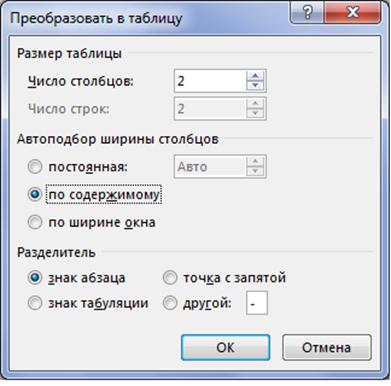This screenshot has height=386, width=391.
Task: Pick the другой separator option
Action: click(x=170, y=303)
